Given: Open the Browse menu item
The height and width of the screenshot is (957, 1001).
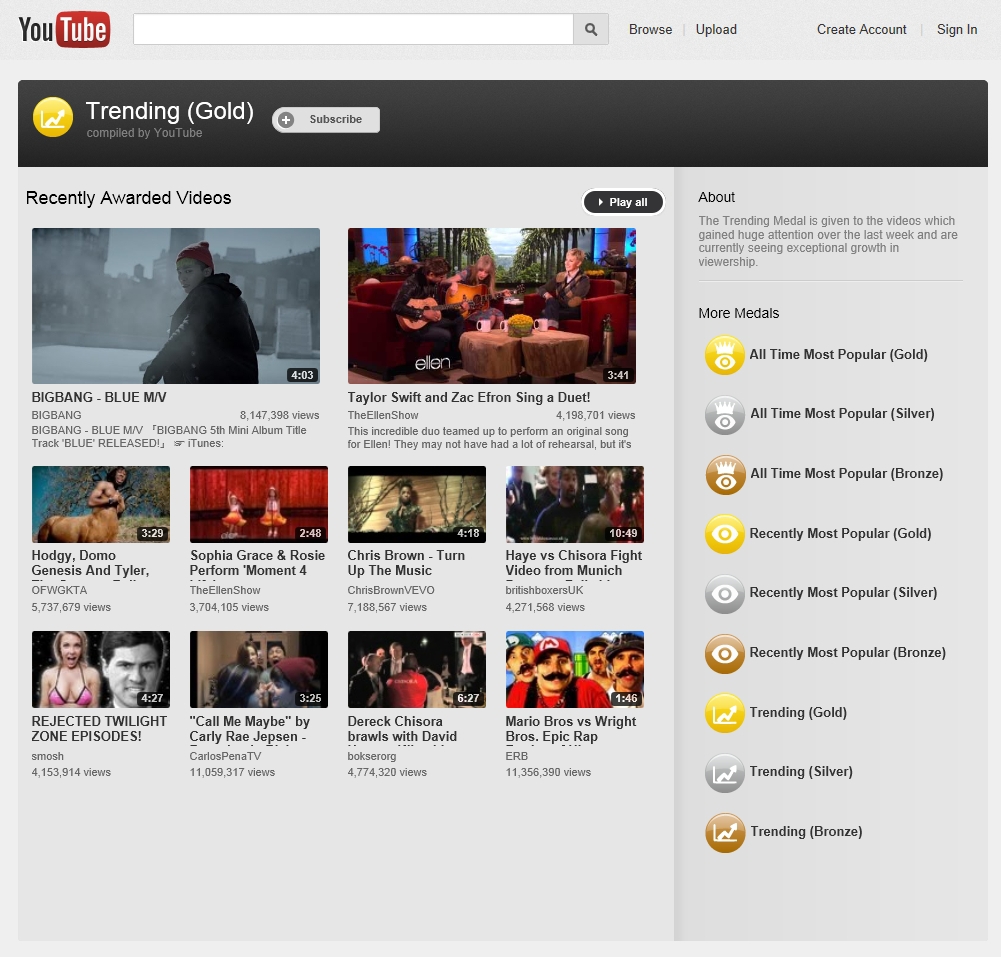Looking at the screenshot, I should (650, 30).
